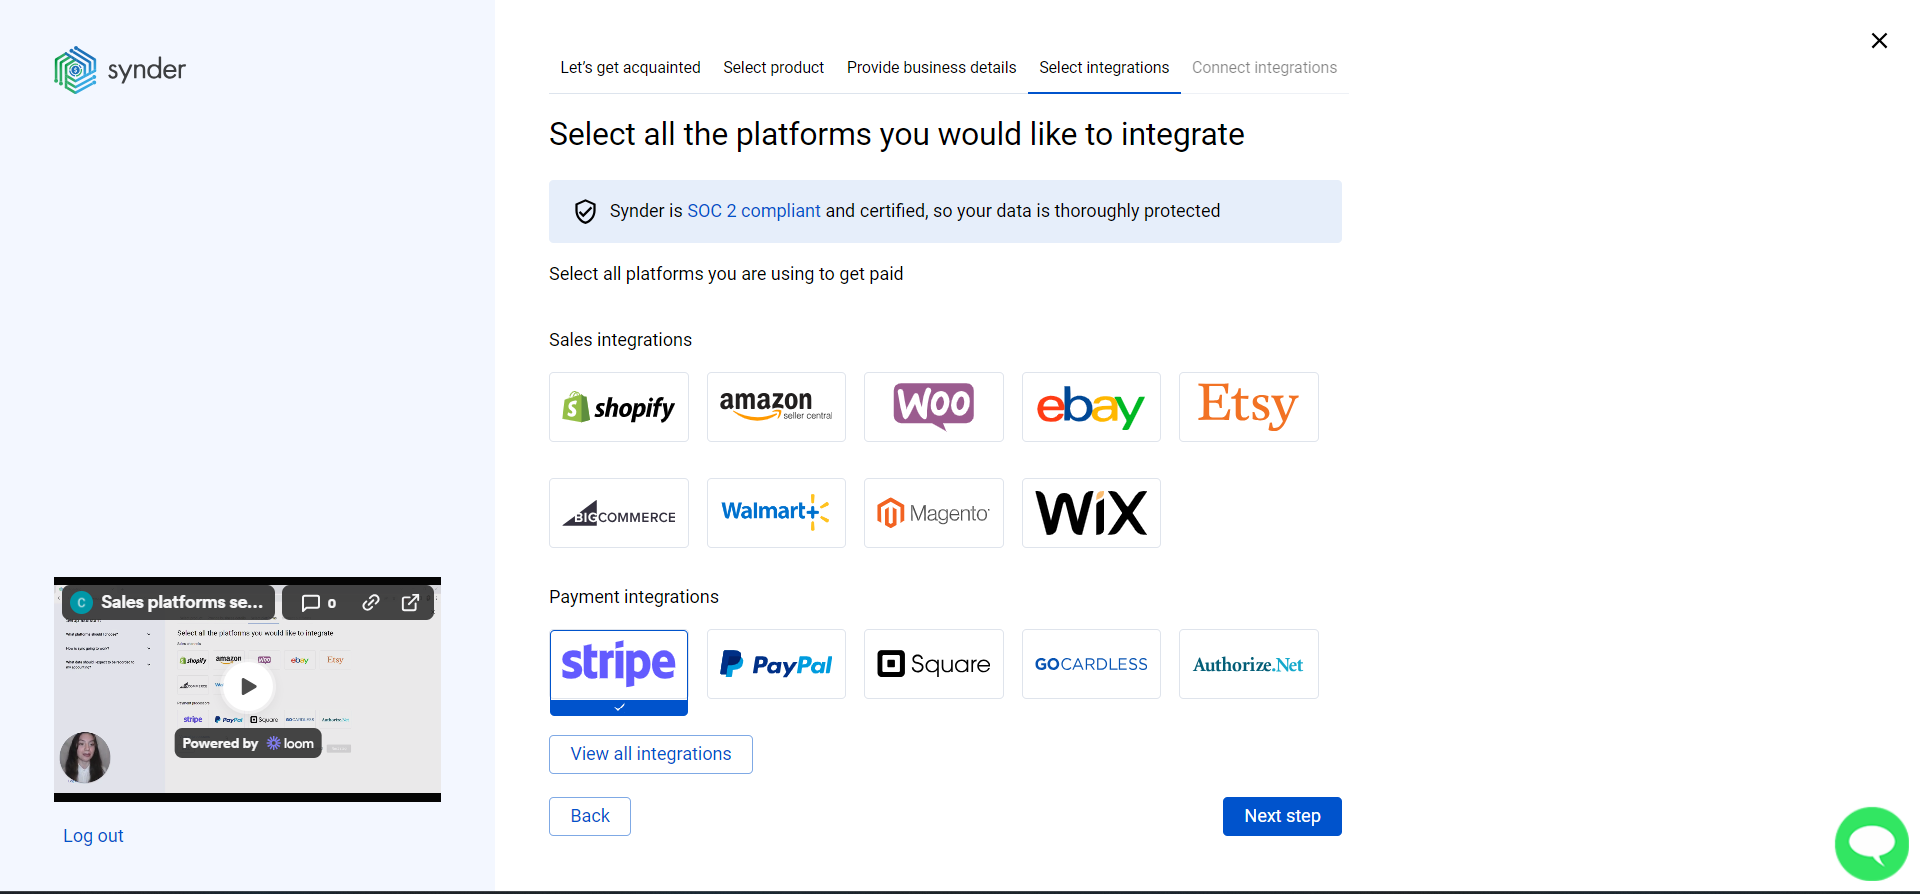Image resolution: width=1920 pixels, height=894 pixels.
Task: Toggle the GoCardless payment integration
Action: (1090, 663)
